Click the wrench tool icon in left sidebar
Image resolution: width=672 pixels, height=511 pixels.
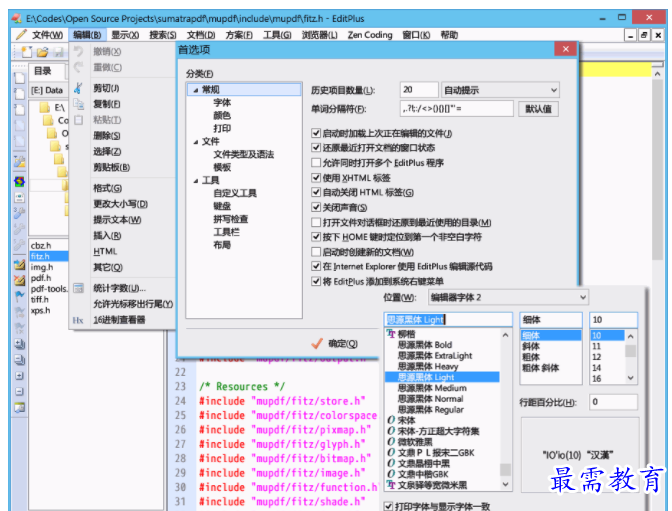click(19, 213)
